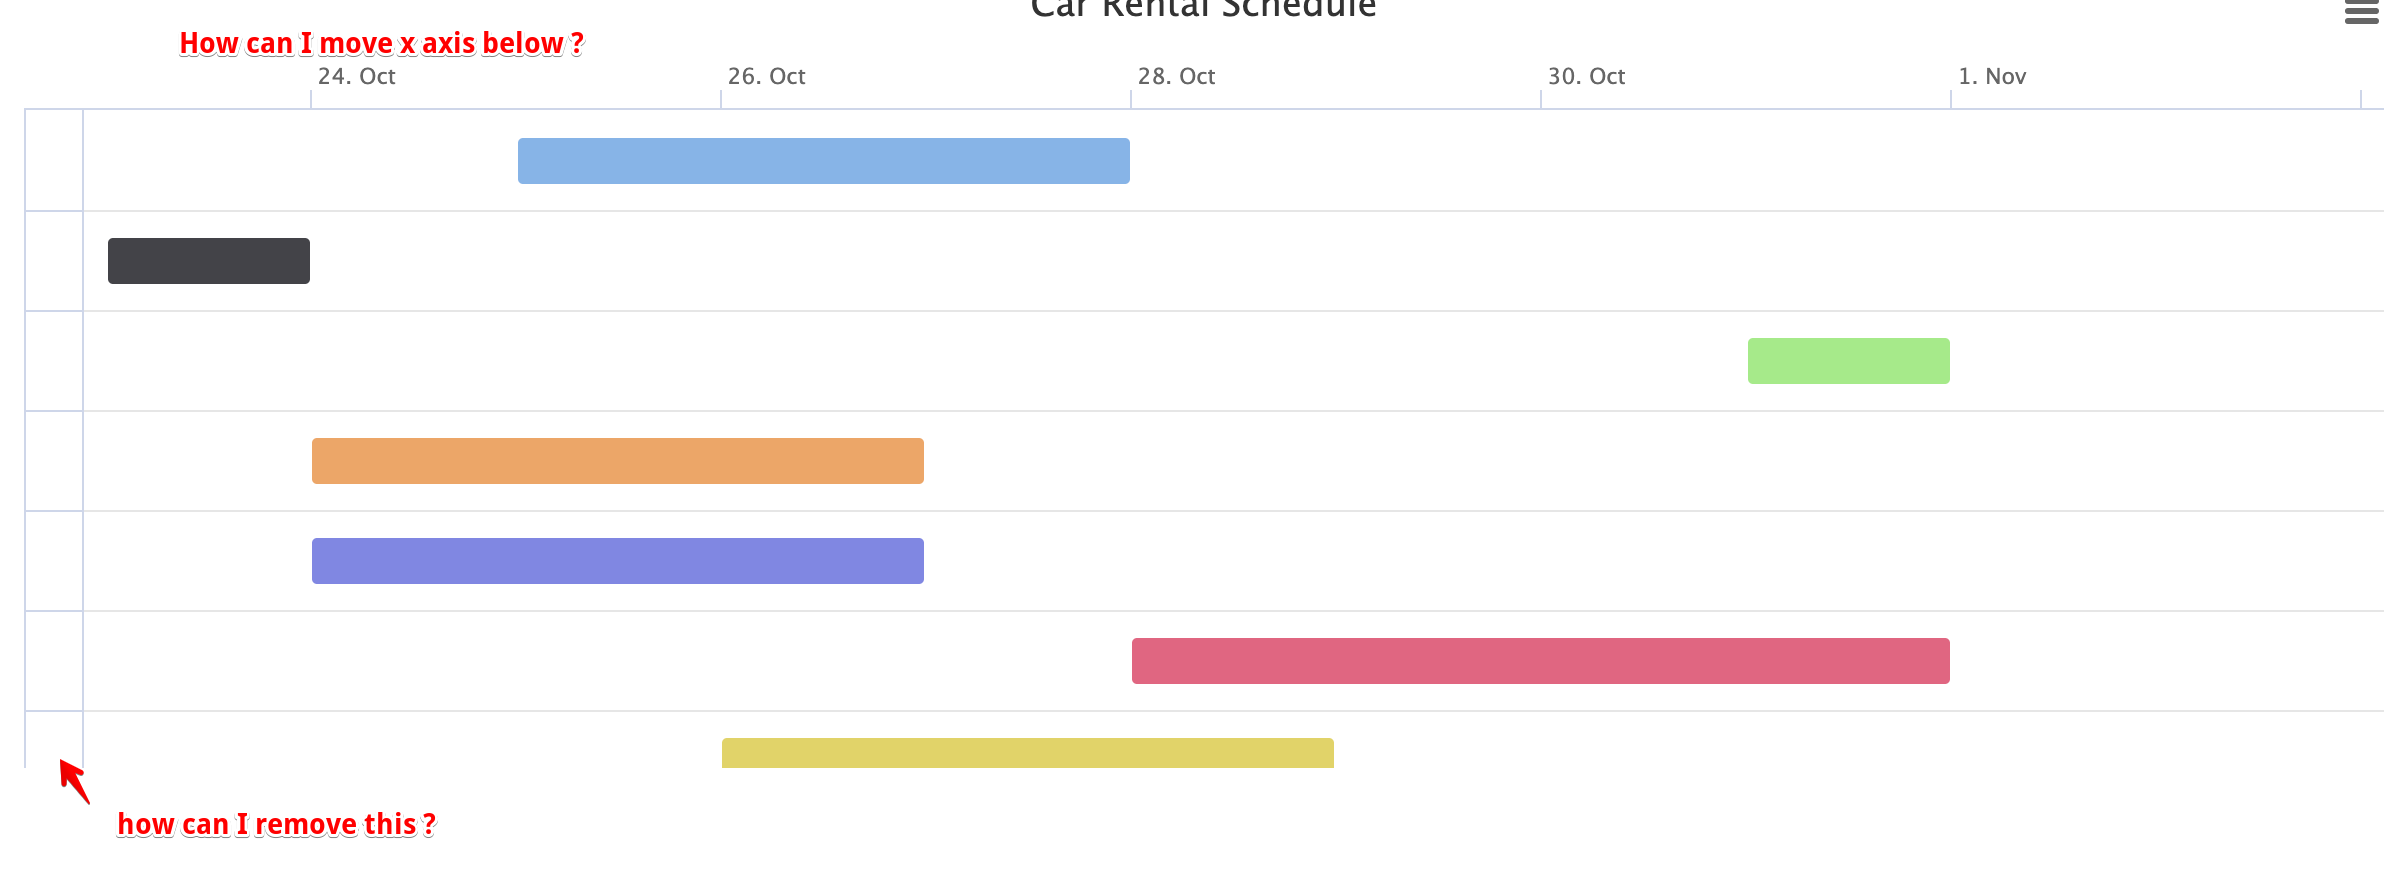Click the 24. Oct axis label
This screenshot has height=872, width=2398.
pyautogui.click(x=356, y=77)
